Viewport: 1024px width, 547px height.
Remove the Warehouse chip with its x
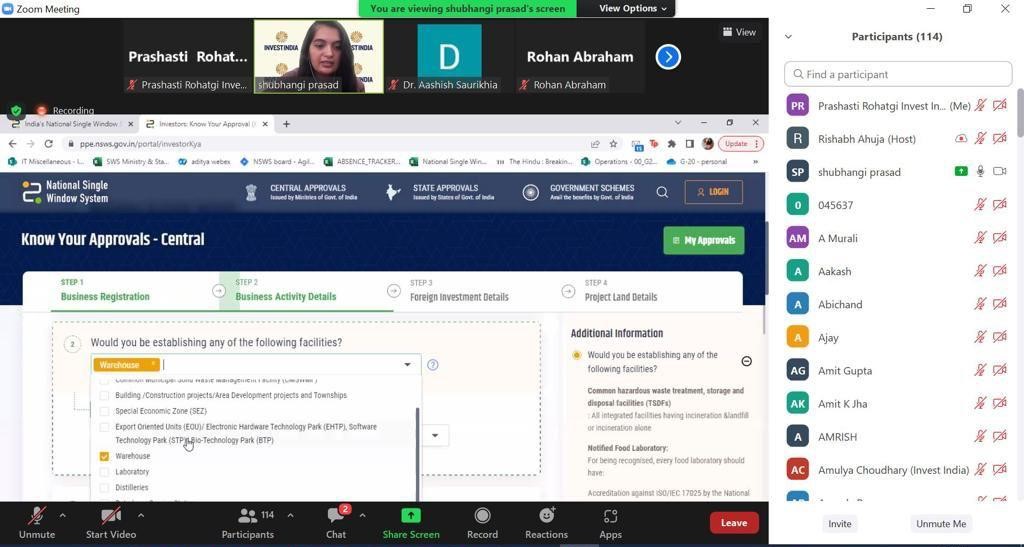coord(153,364)
